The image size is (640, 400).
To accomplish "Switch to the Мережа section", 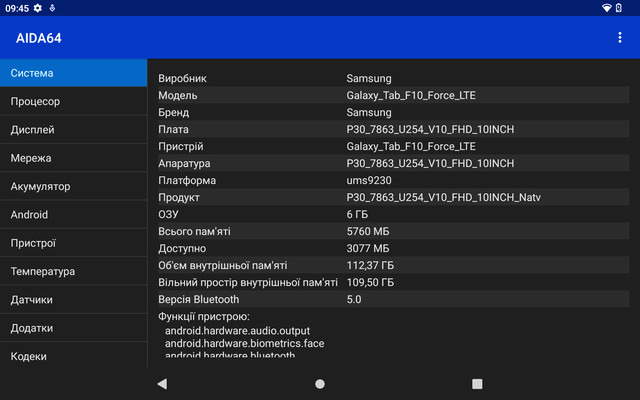I will coord(73,158).
